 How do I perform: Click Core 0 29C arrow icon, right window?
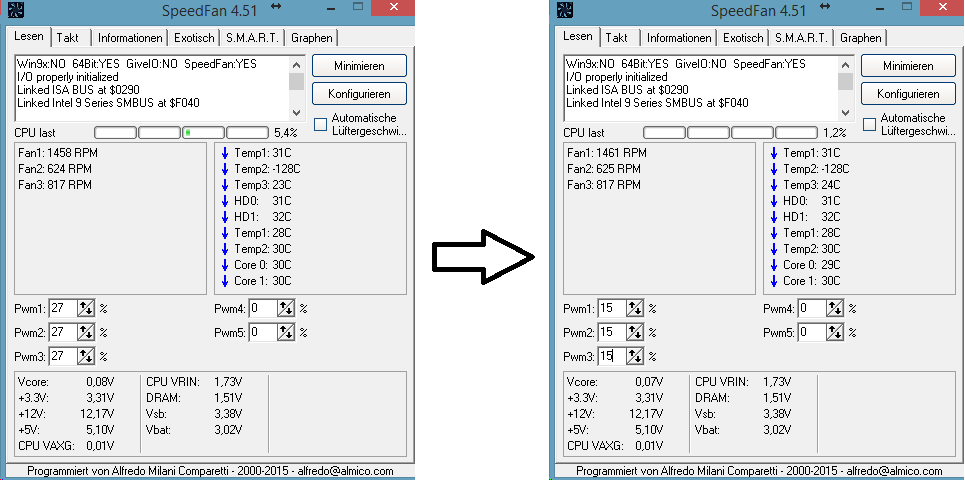(774, 265)
